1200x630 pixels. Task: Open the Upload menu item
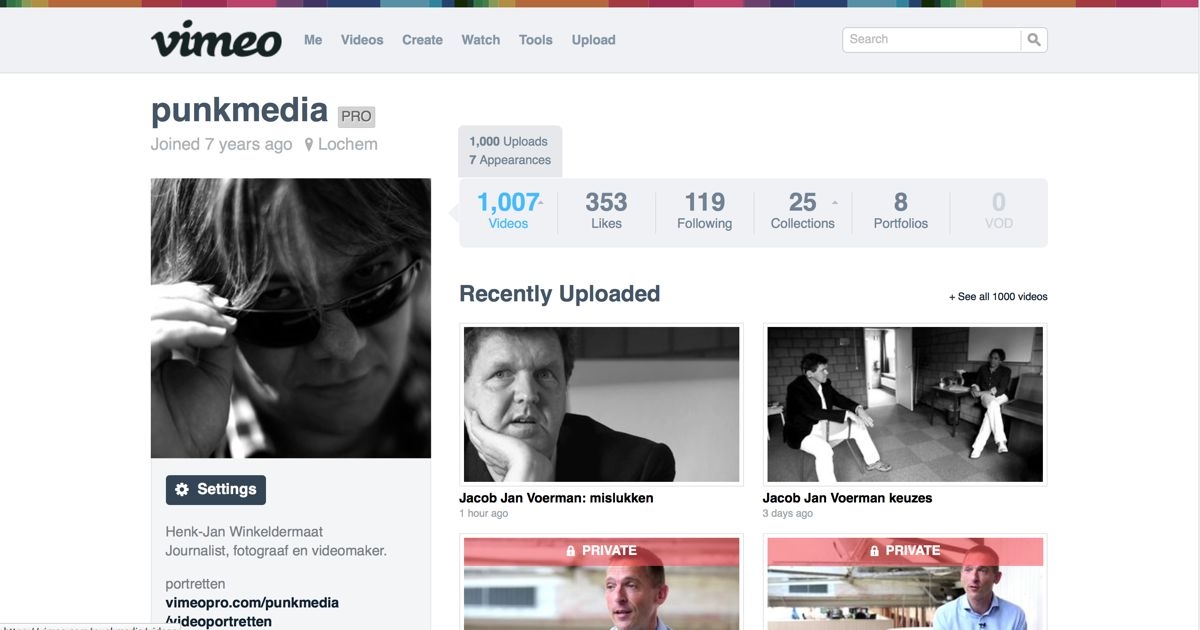point(593,40)
